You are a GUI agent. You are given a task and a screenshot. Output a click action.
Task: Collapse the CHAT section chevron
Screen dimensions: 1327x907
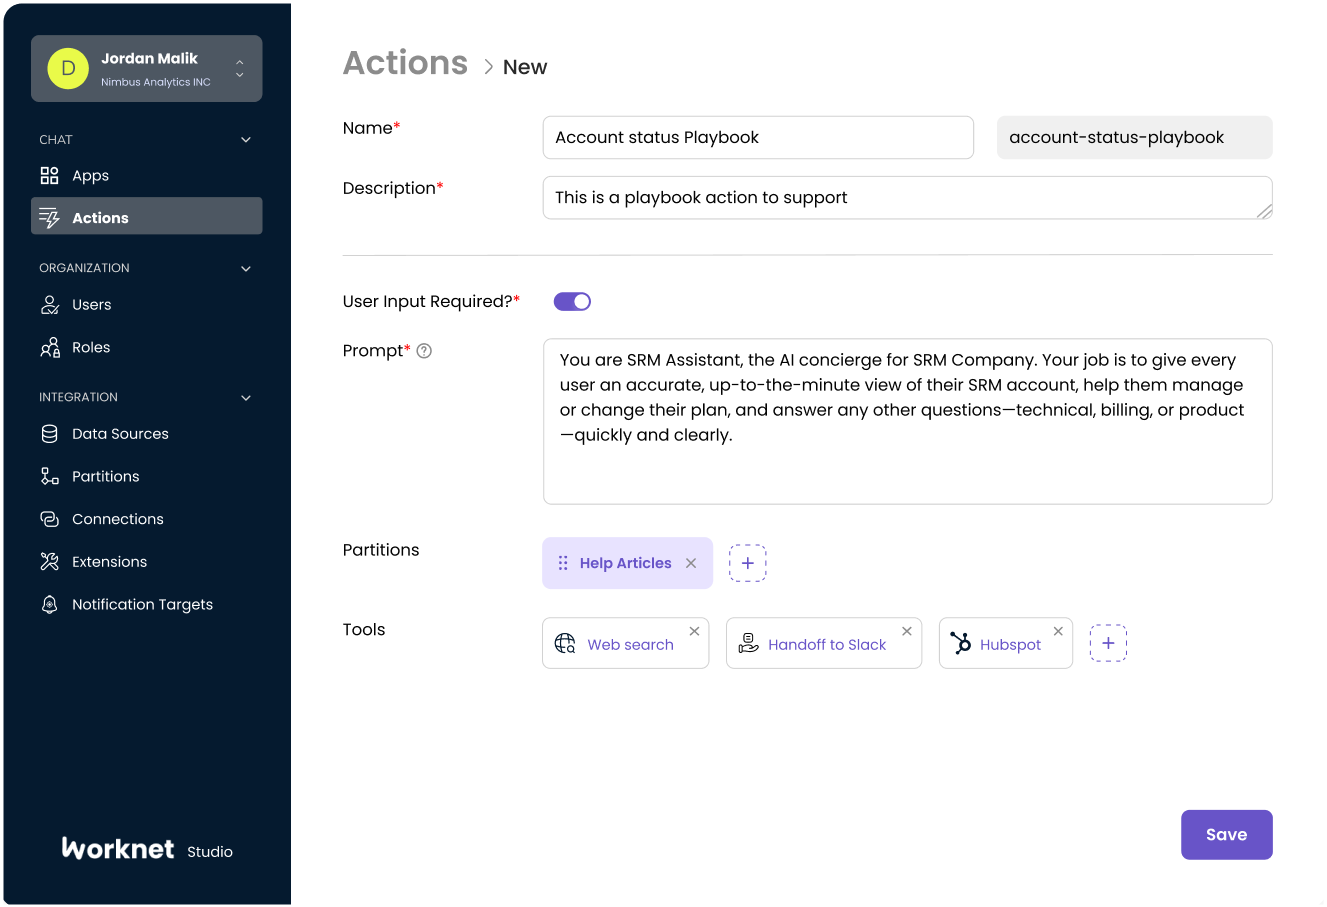click(x=246, y=140)
